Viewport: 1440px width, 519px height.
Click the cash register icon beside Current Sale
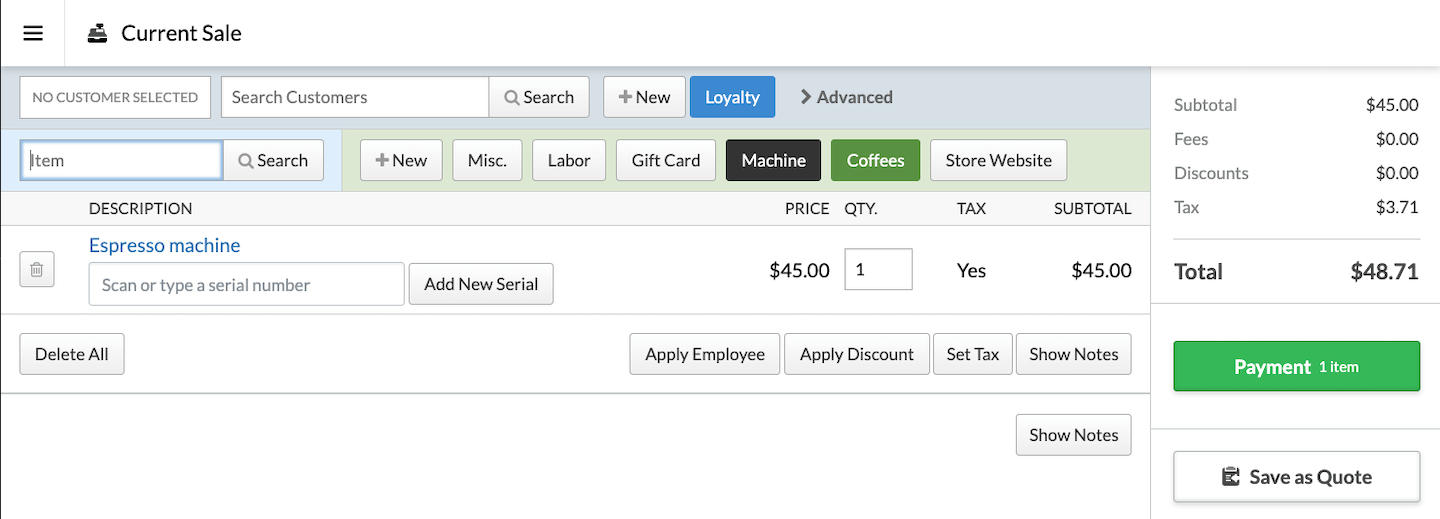pos(97,33)
